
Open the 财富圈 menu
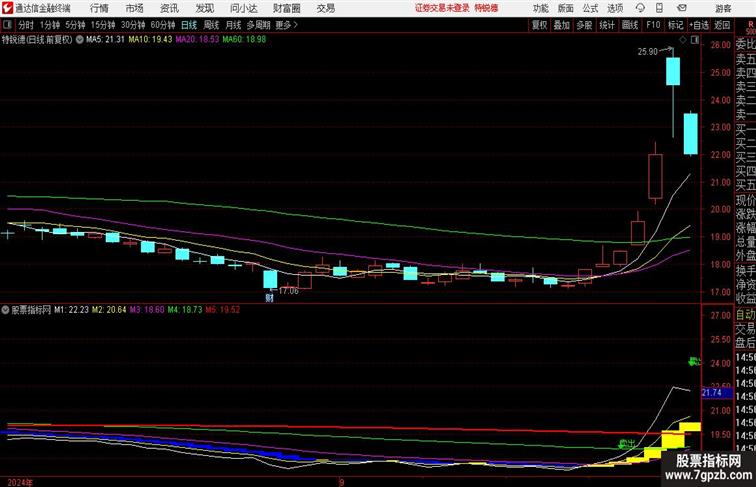[x=286, y=8]
